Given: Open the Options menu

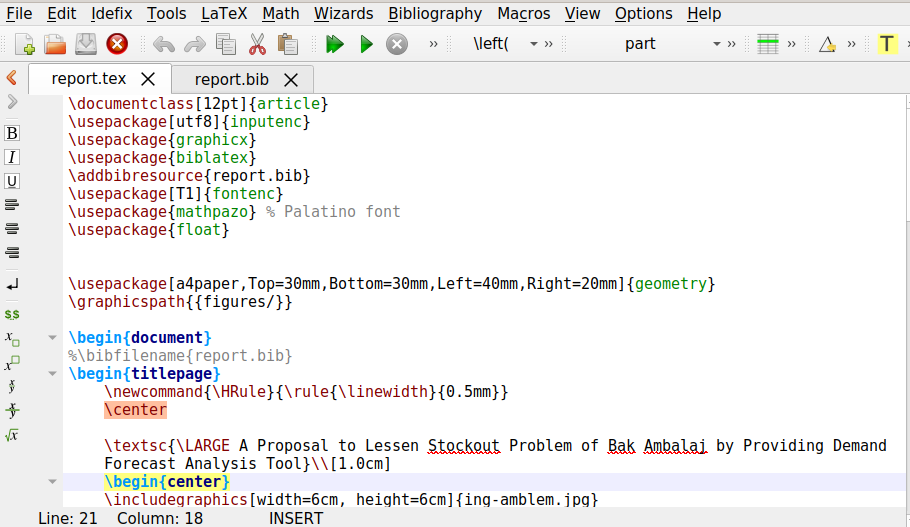Looking at the screenshot, I should 644,13.
